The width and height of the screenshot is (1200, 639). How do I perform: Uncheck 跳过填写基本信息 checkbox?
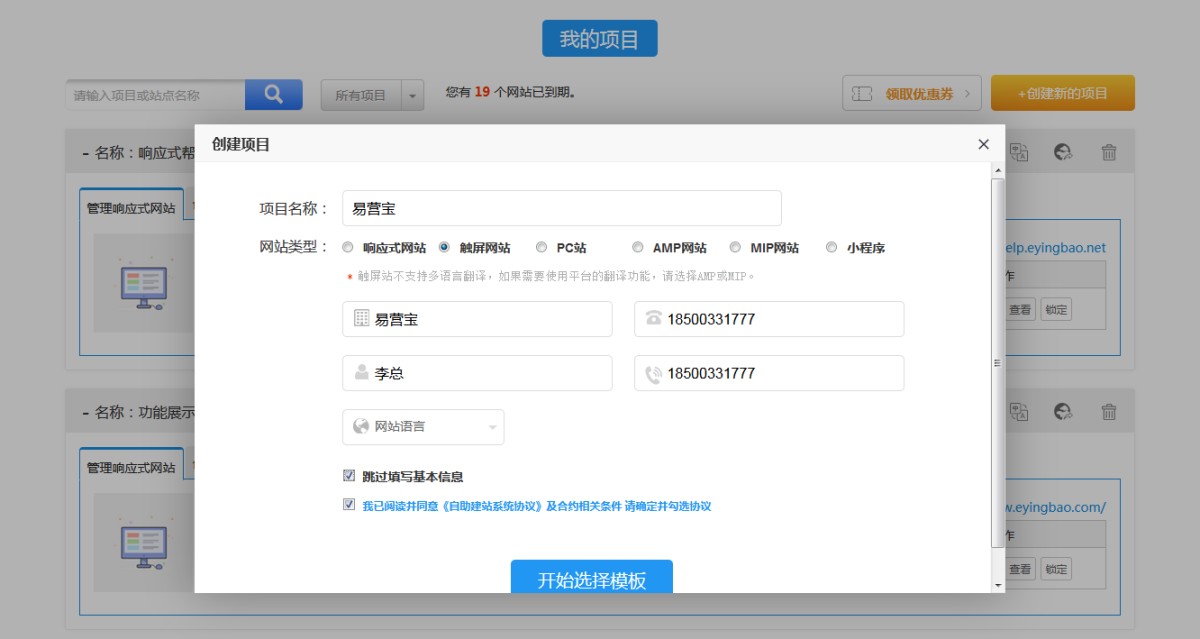(349, 476)
